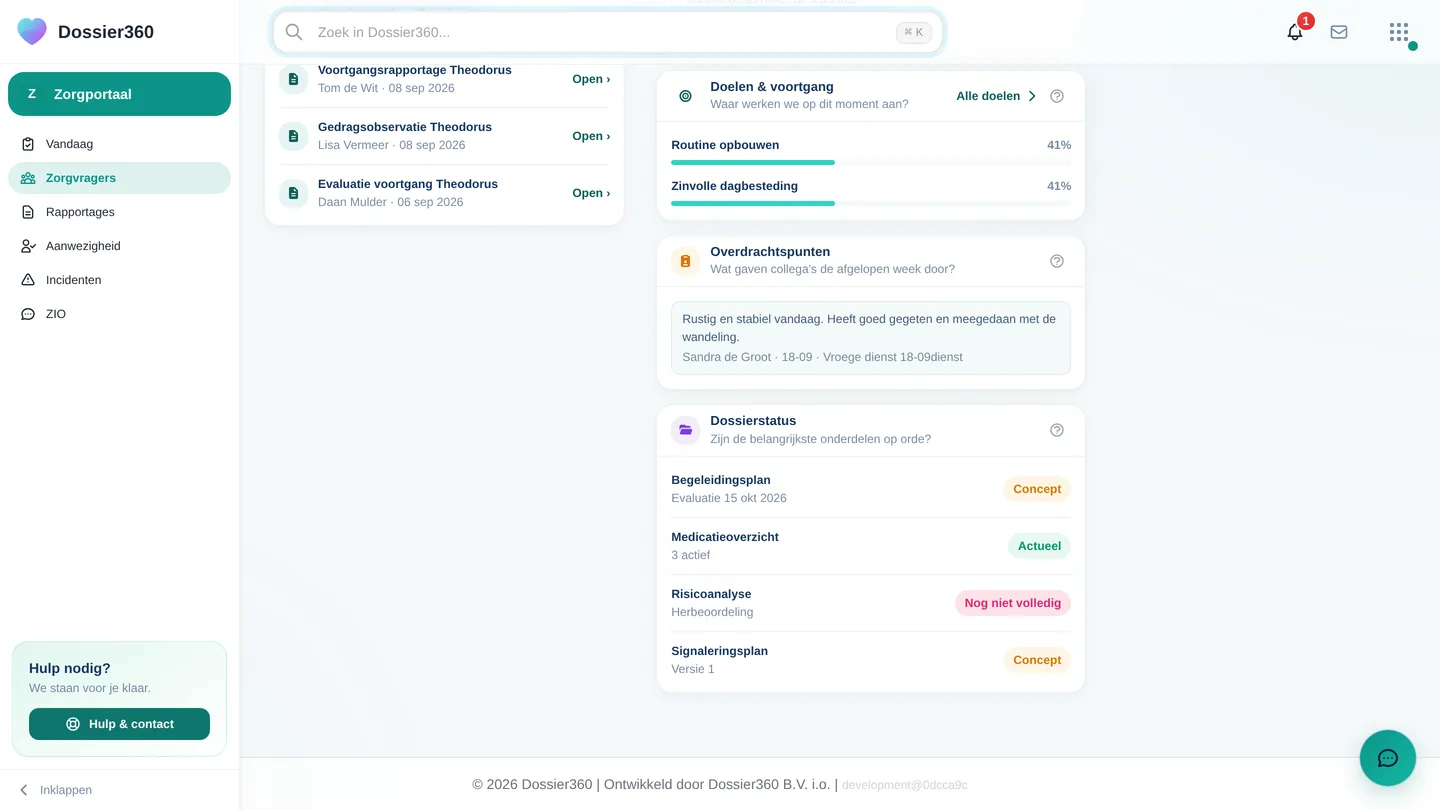Open Incidenten in sidebar

(119, 280)
